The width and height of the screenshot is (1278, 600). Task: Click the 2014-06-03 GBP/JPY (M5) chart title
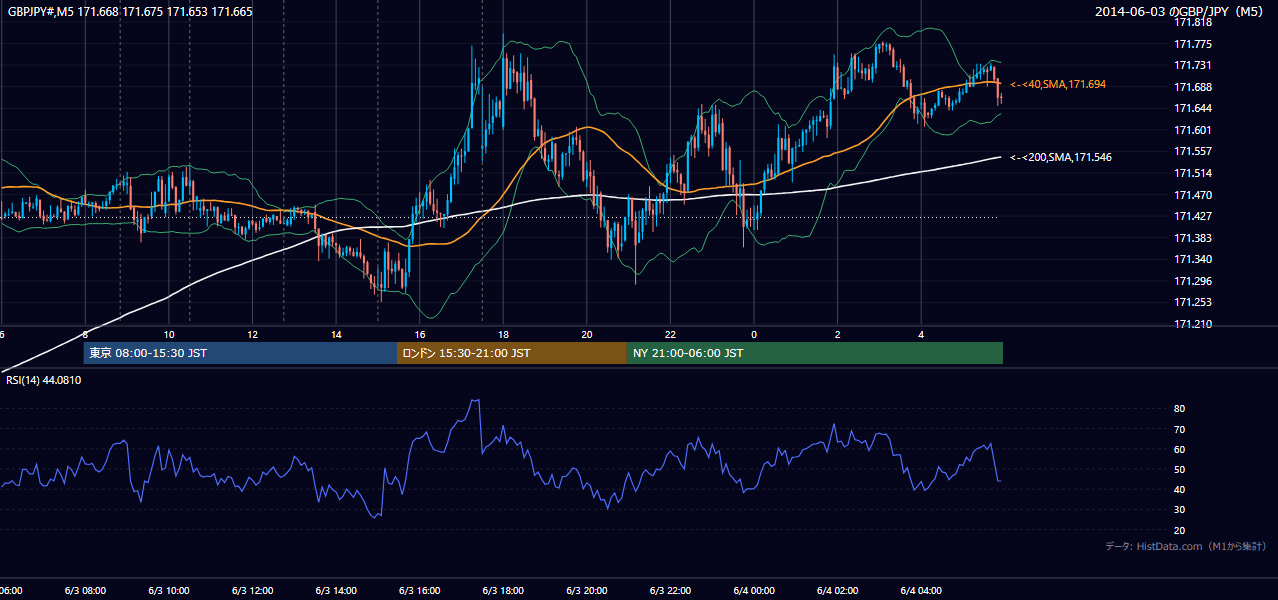[1181, 11]
